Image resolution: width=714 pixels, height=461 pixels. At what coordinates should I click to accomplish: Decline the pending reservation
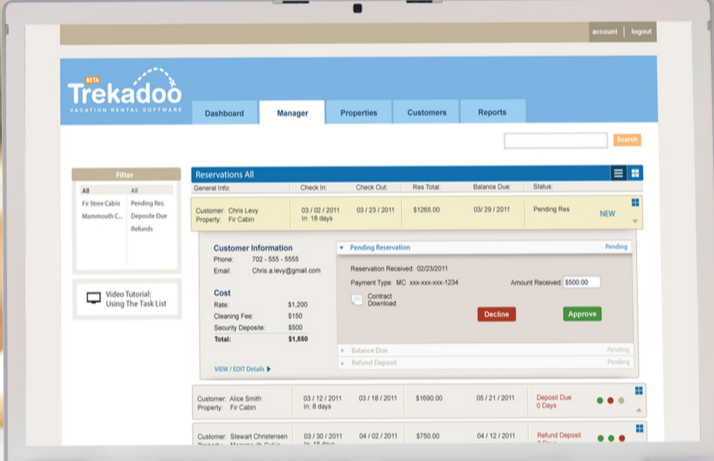point(496,314)
